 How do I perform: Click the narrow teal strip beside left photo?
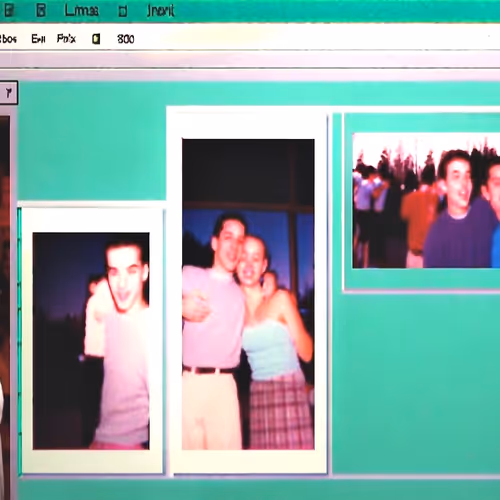coord(19,340)
